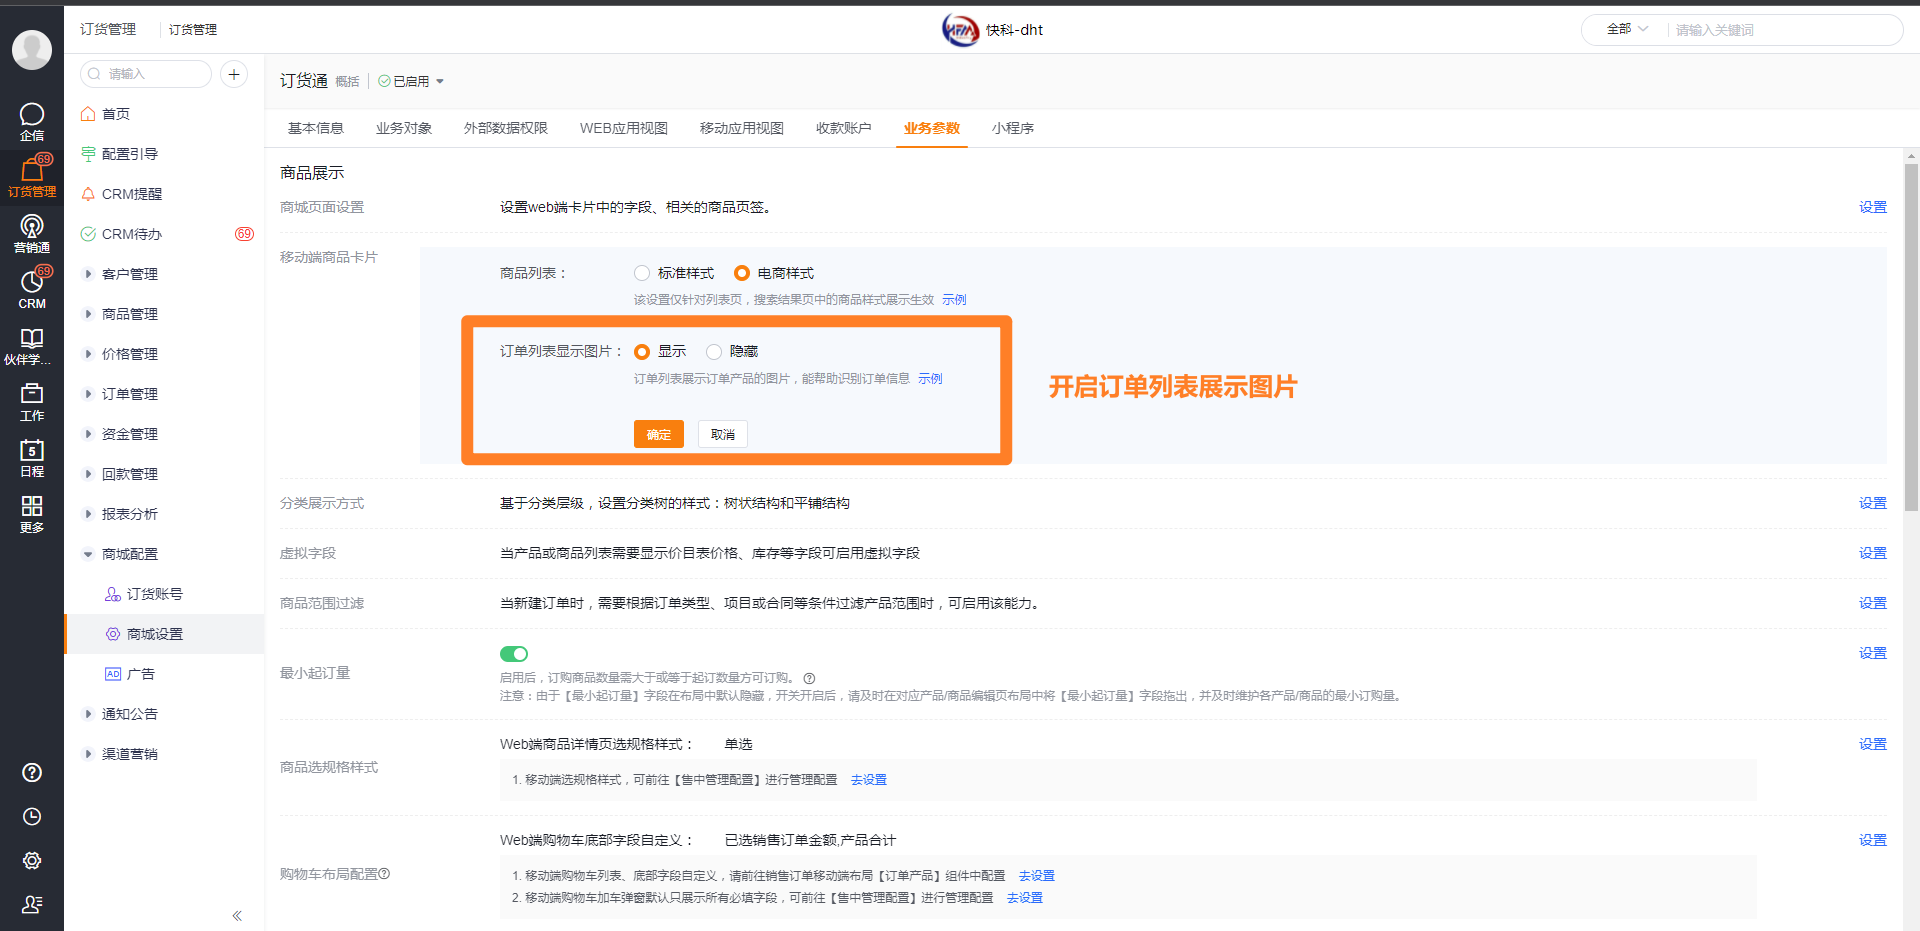The image size is (1920, 931).
Task: Open the 企信 messaging icon
Action: click(32, 122)
